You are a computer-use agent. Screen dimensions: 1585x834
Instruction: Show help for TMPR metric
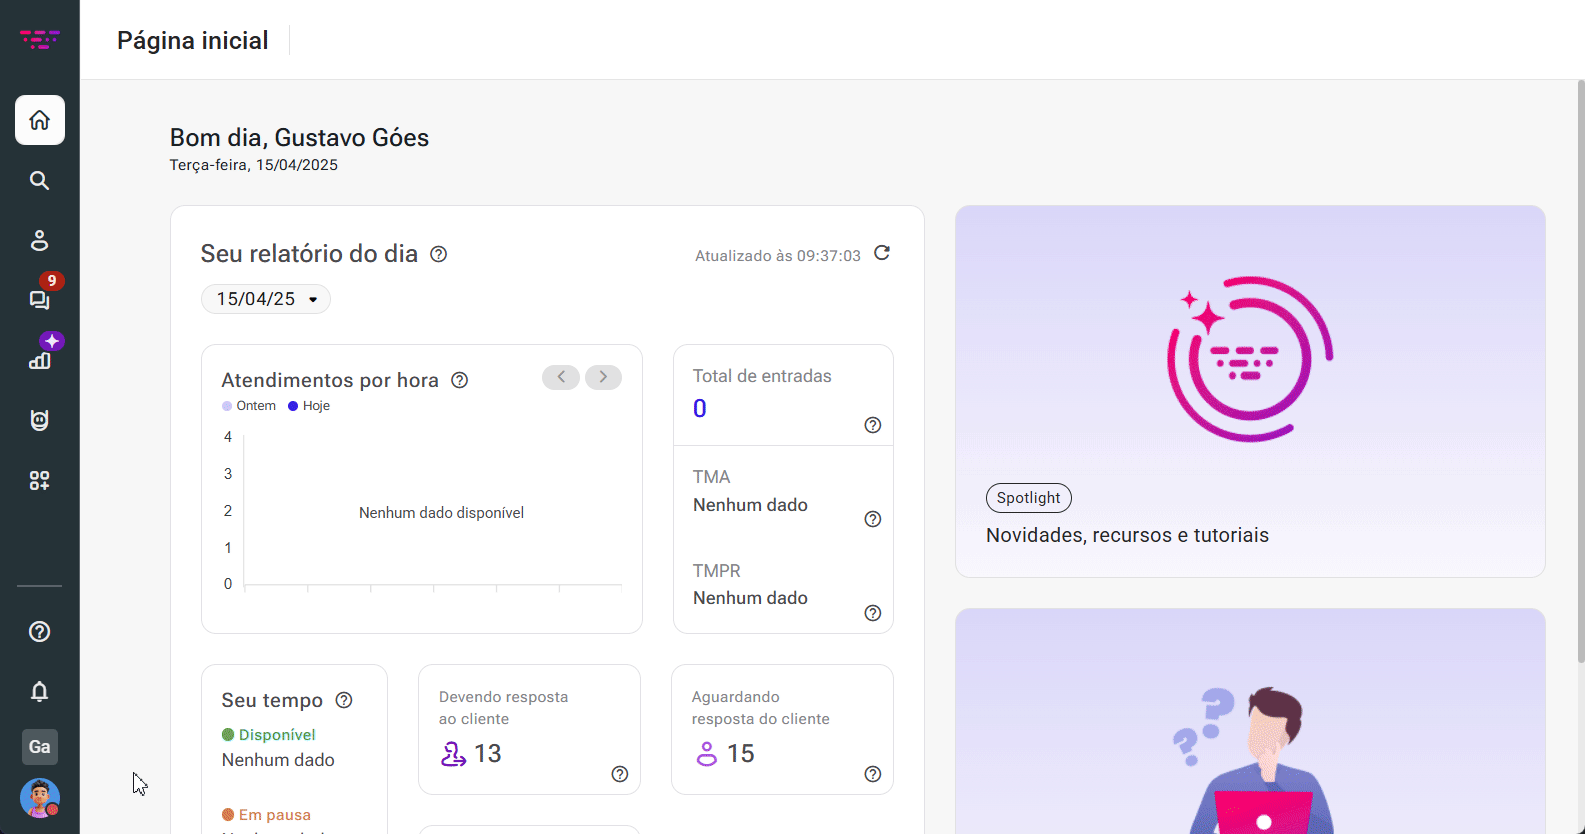pyautogui.click(x=873, y=613)
